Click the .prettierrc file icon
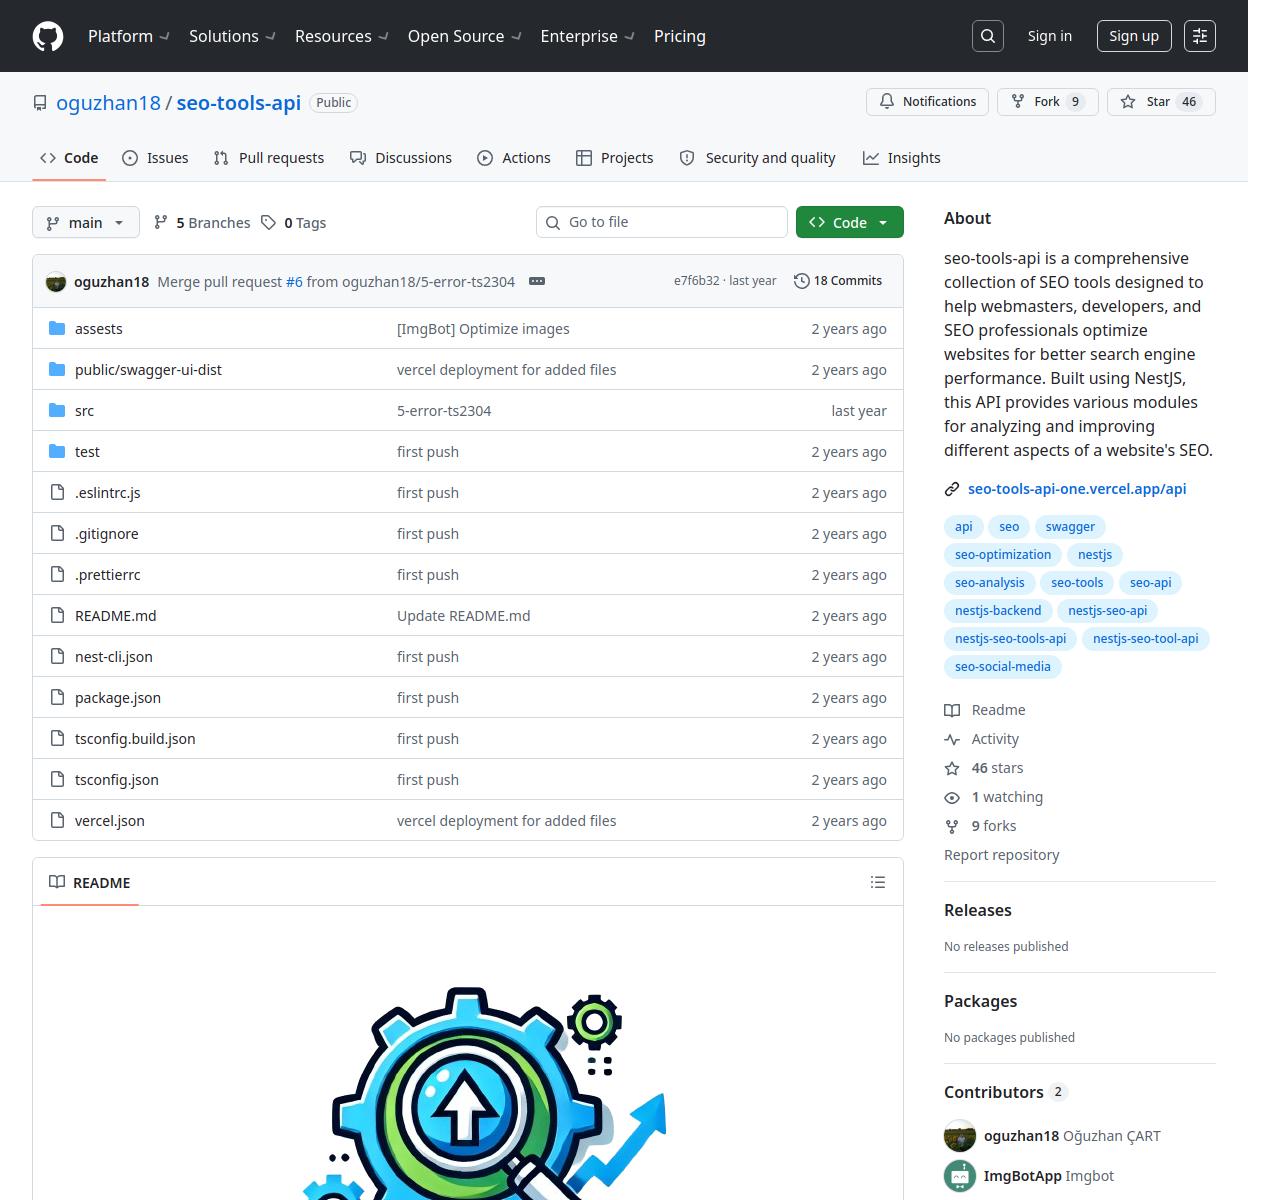 pyautogui.click(x=57, y=574)
